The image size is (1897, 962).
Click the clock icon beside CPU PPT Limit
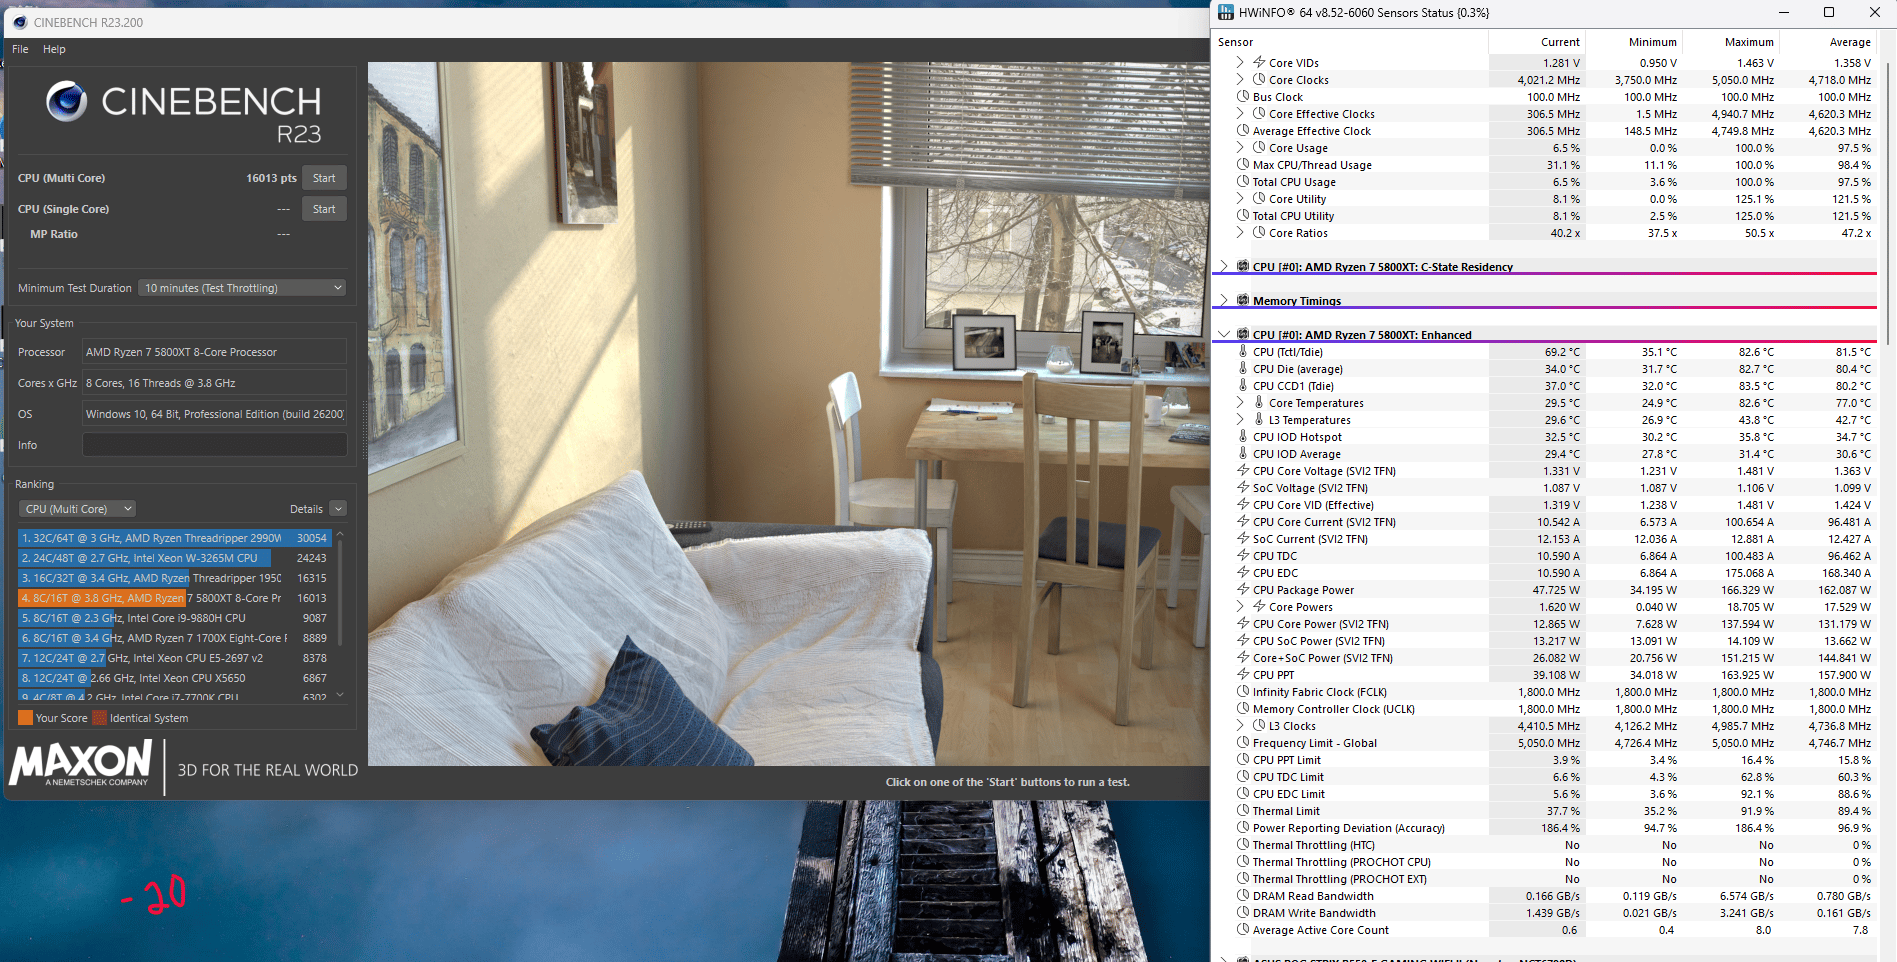[1243, 760]
